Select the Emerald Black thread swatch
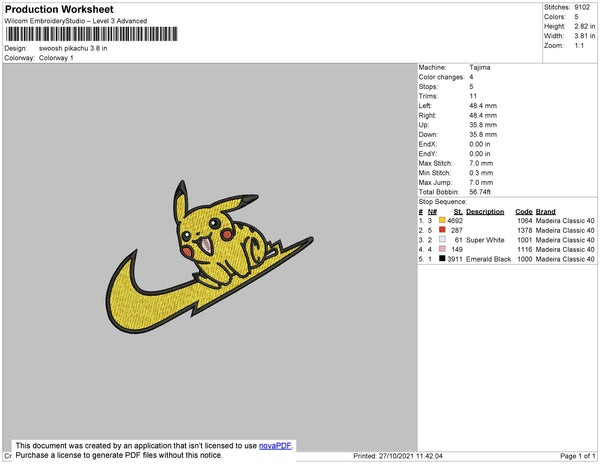This screenshot has width=600, height=464. [442, 258]
